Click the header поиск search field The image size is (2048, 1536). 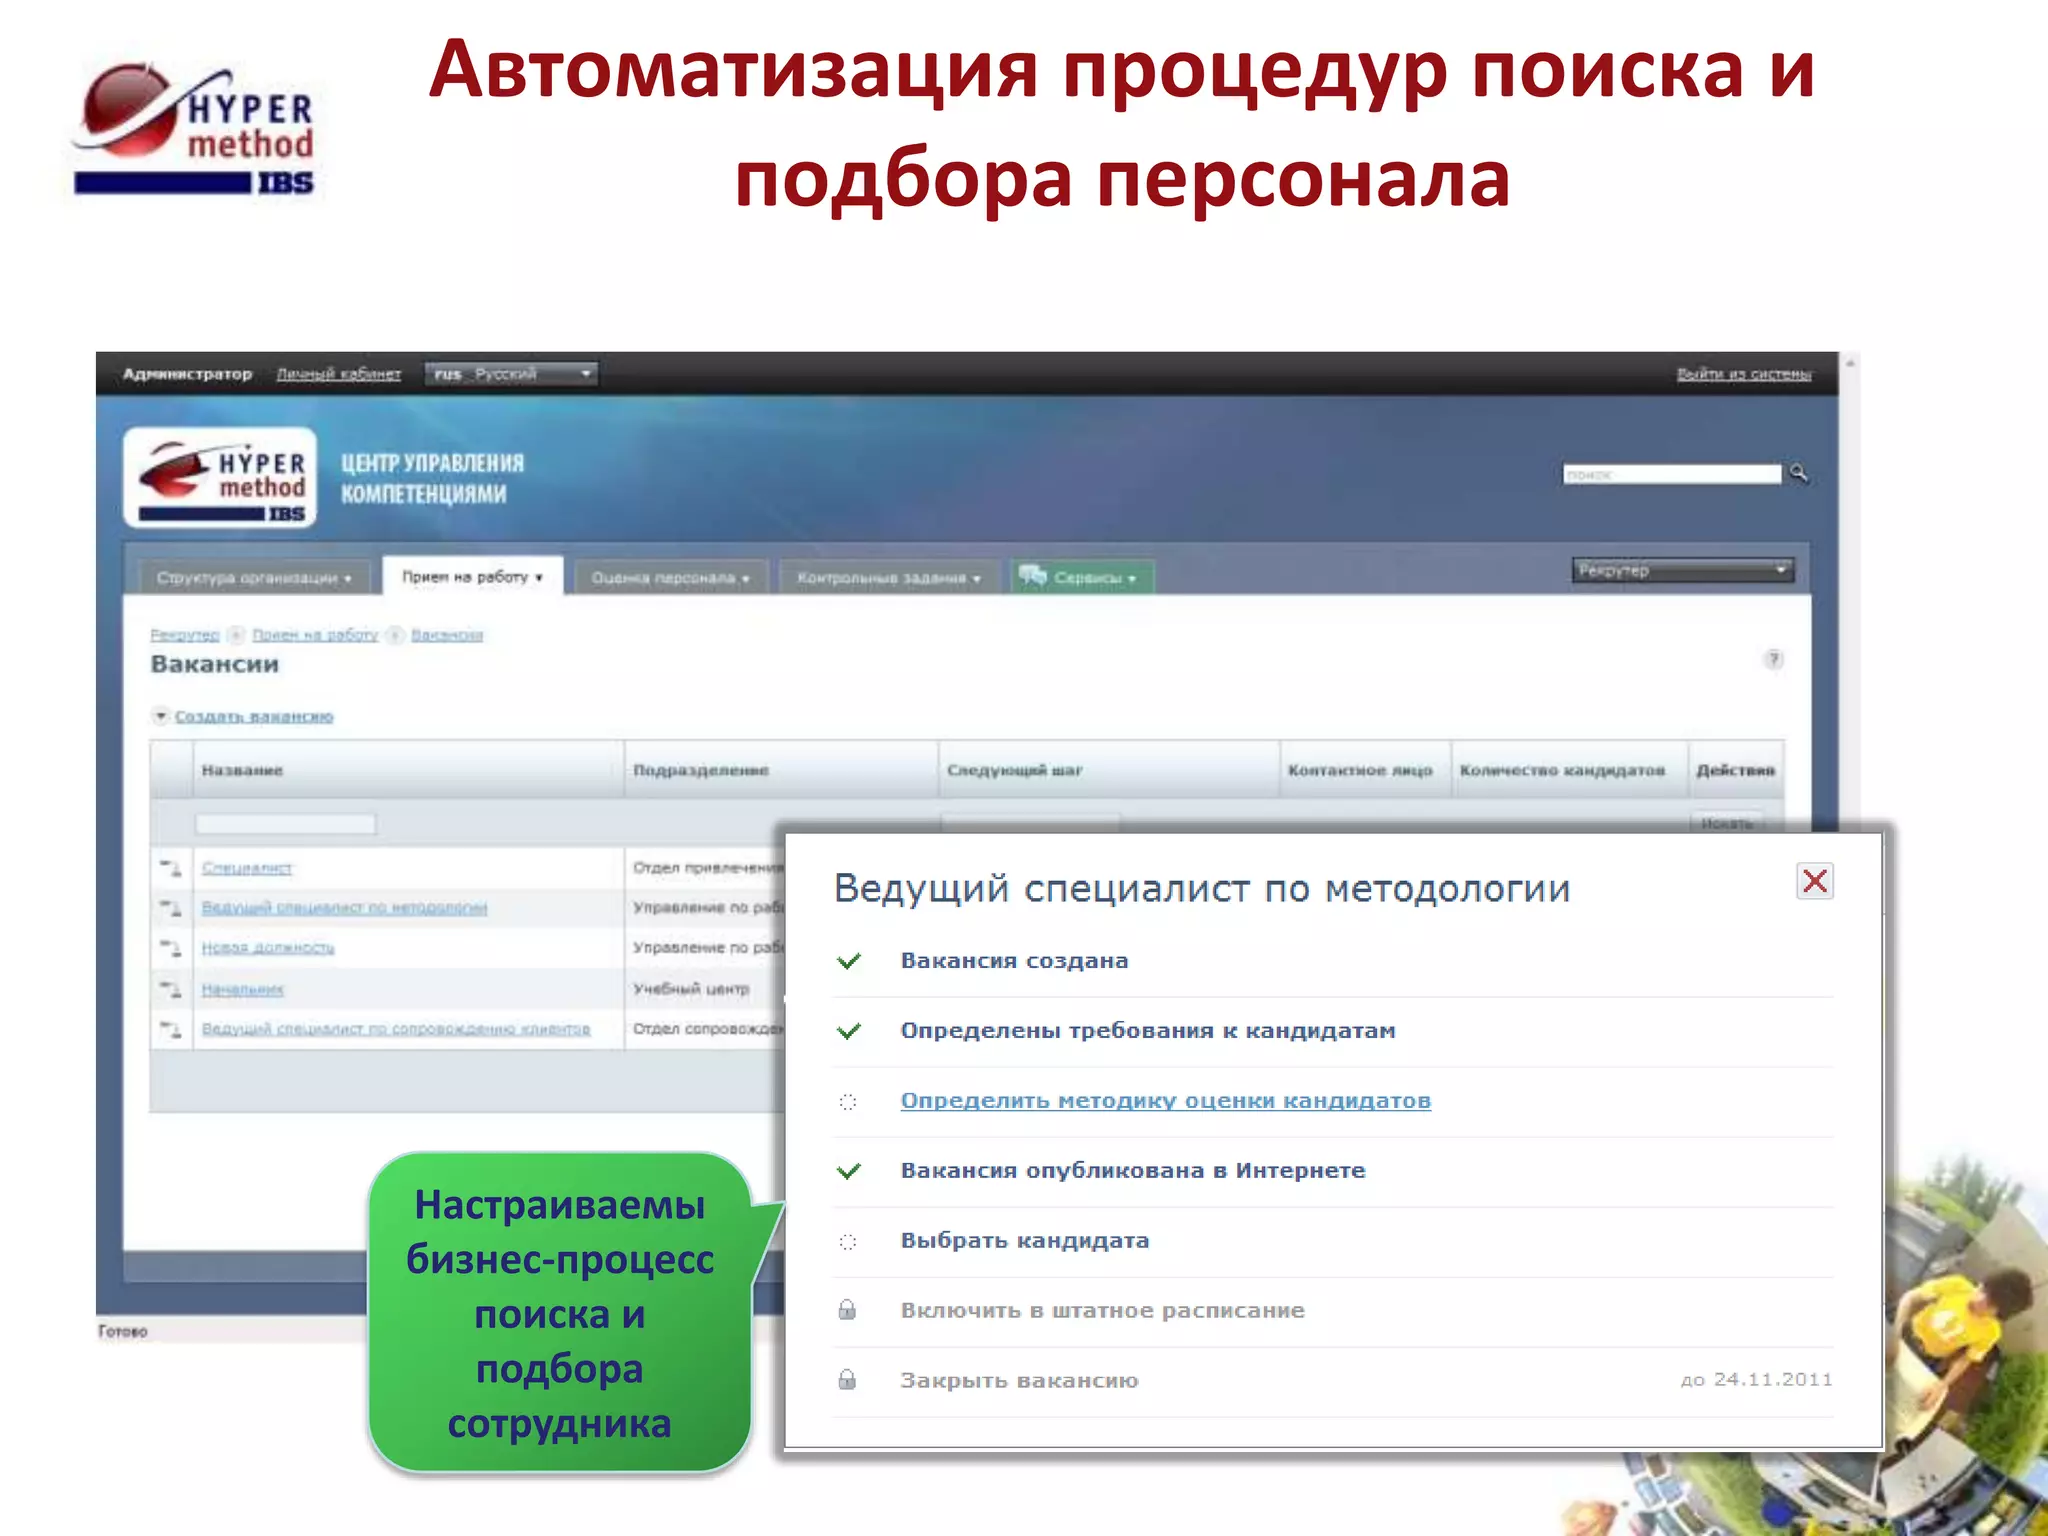point(1672,474)
